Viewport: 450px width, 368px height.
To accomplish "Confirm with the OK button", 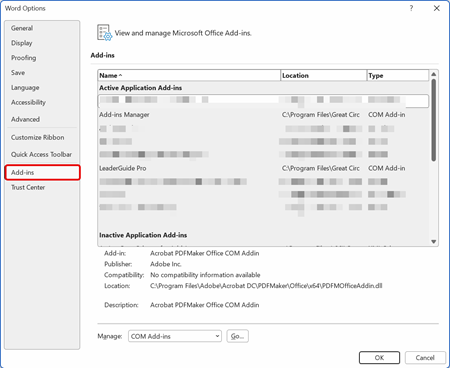I will tap(379, 358).
